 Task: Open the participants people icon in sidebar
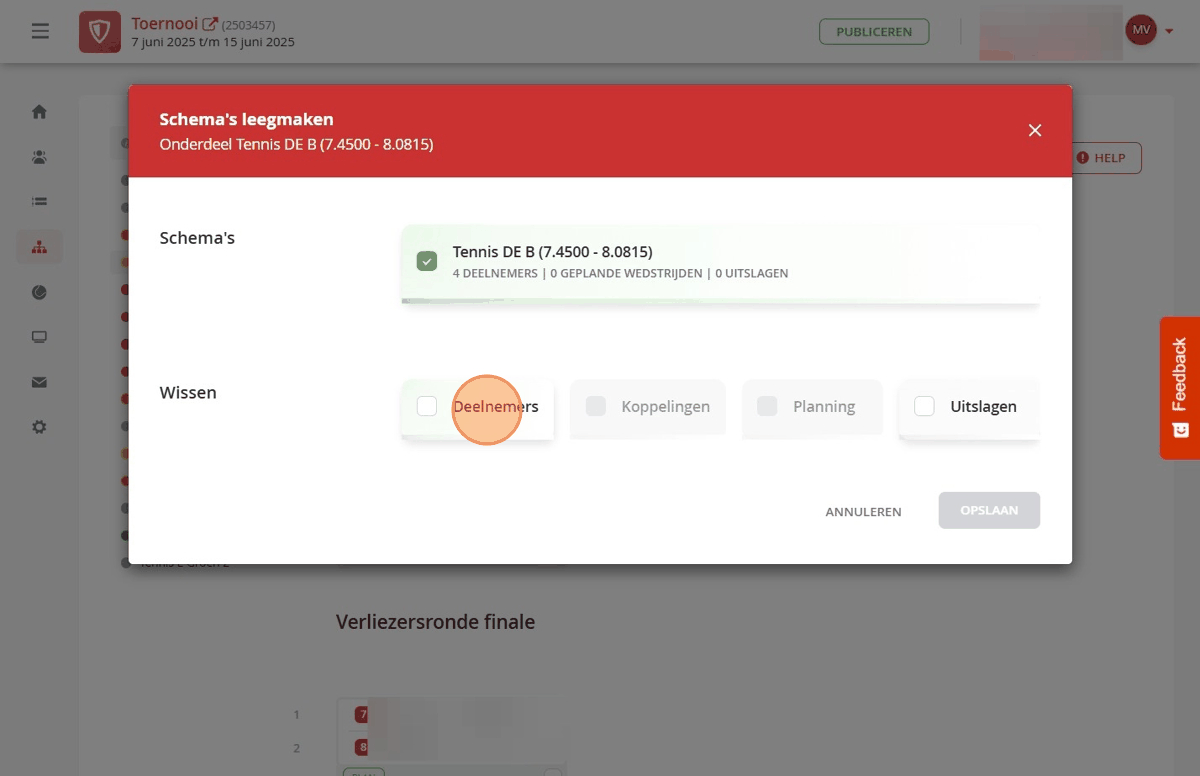[x=39, y=157]
